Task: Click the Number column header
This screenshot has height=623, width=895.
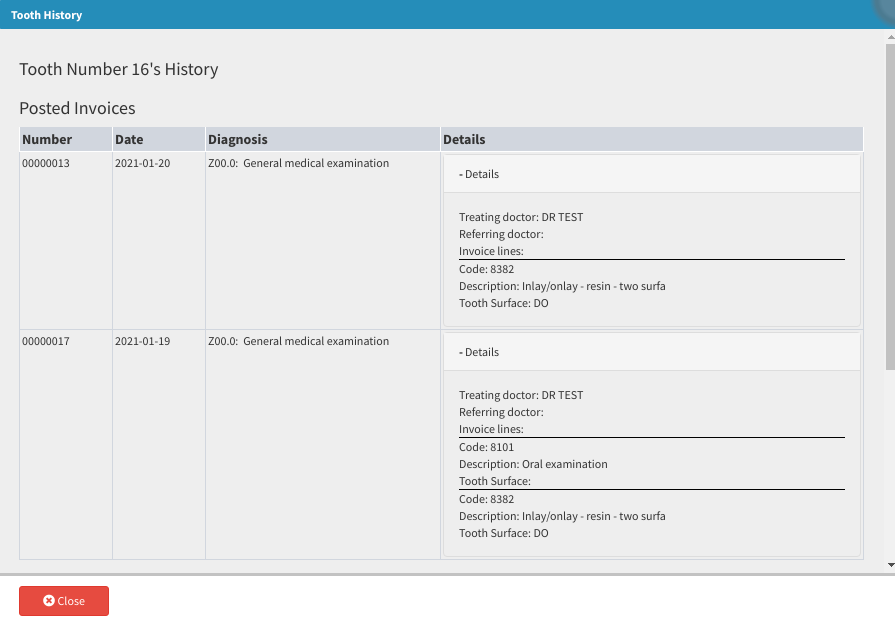Action: (x=47, y=140)
